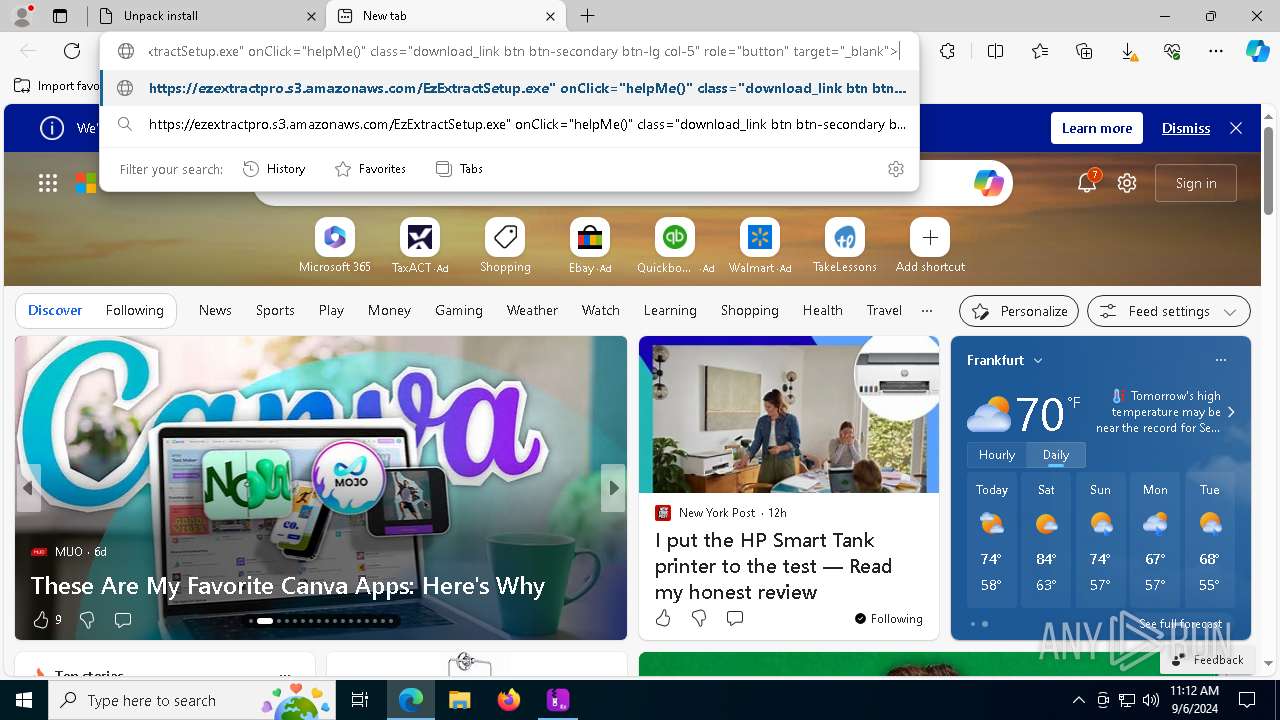Viewport: 1280px width, 720px height.
Task: Toggle Following for New York Post
Action: coord(889,619)
